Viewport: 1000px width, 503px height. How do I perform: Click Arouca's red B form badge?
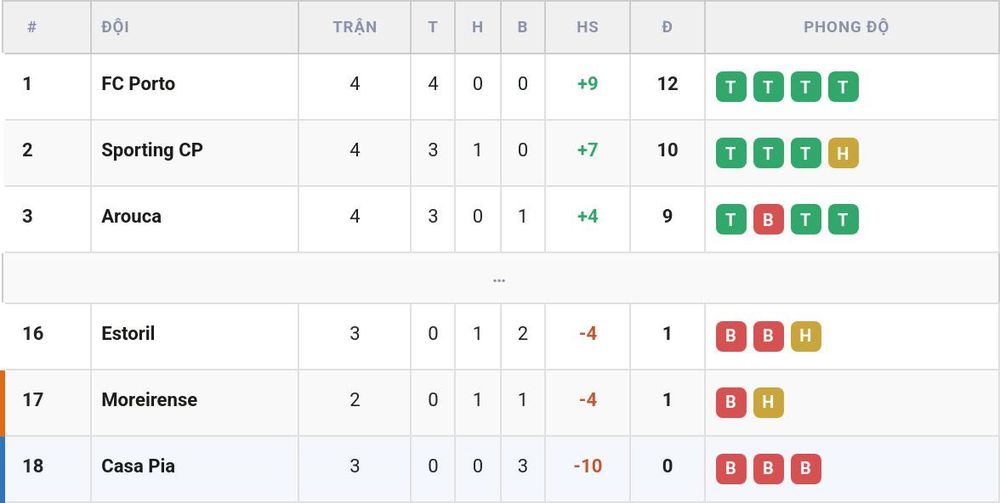[768, 219]
